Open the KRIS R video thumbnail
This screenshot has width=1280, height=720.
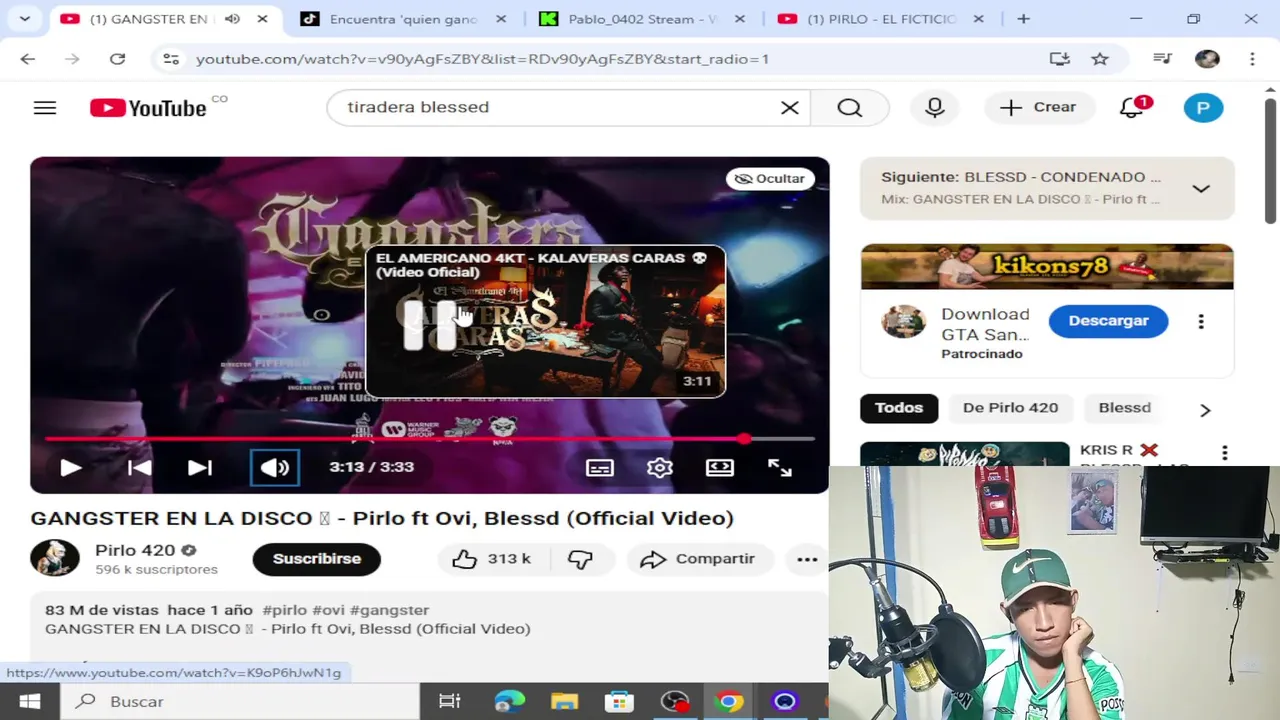point(964,454)
